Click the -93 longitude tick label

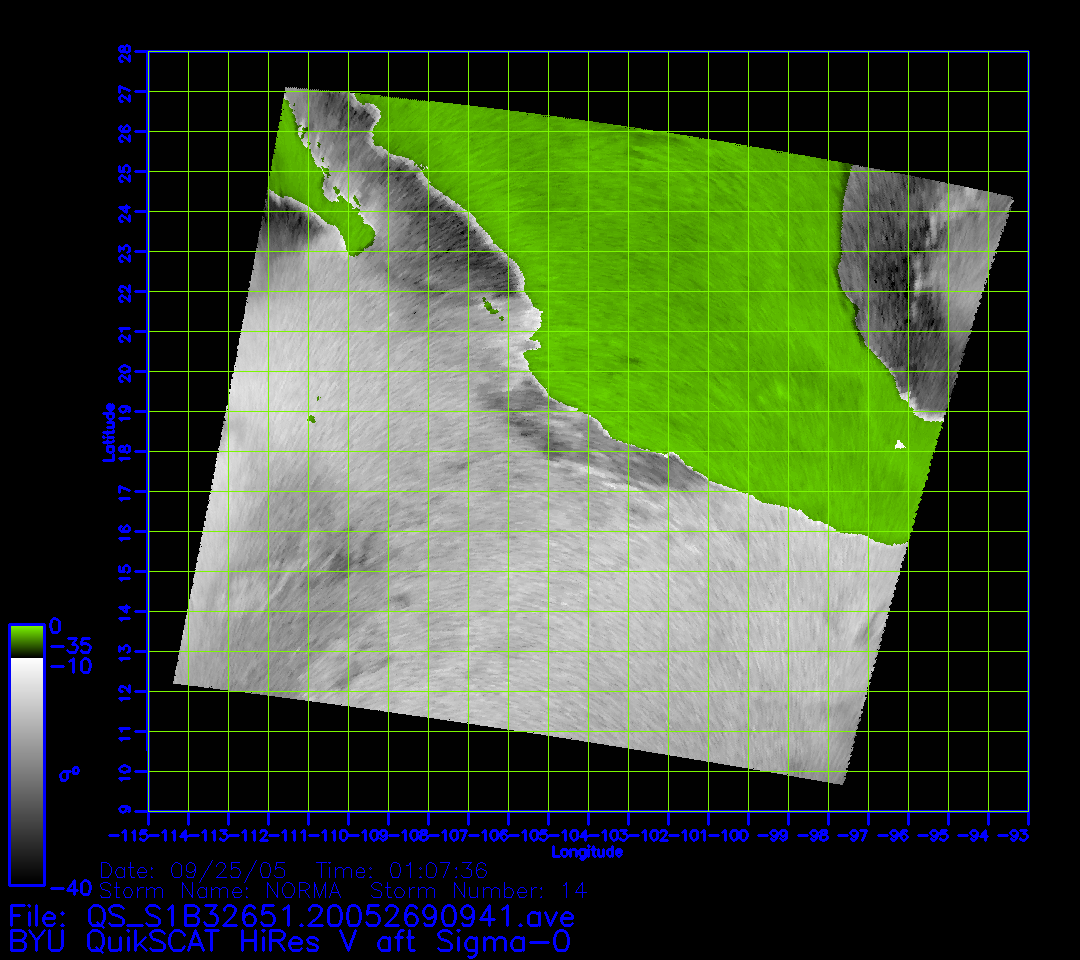click(1016, 835)
